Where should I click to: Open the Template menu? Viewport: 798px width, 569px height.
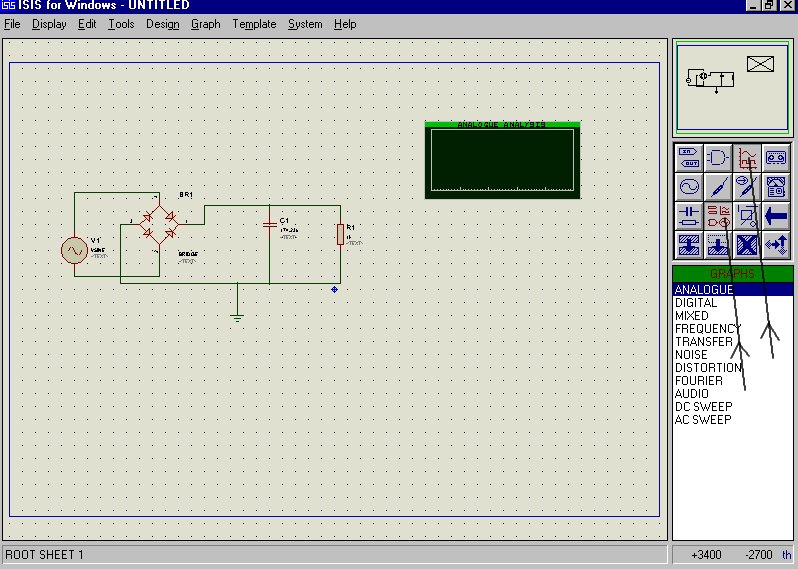pos(254,24)
